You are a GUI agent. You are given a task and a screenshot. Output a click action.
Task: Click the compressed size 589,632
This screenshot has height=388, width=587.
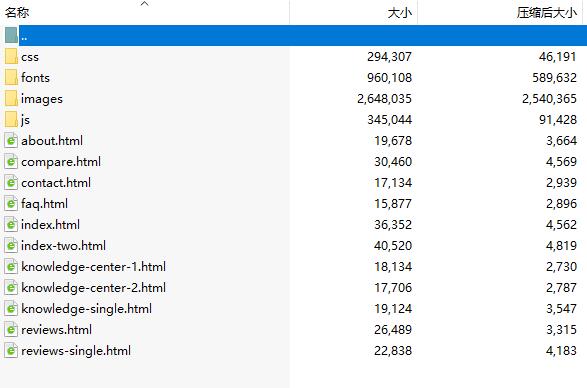554,78
